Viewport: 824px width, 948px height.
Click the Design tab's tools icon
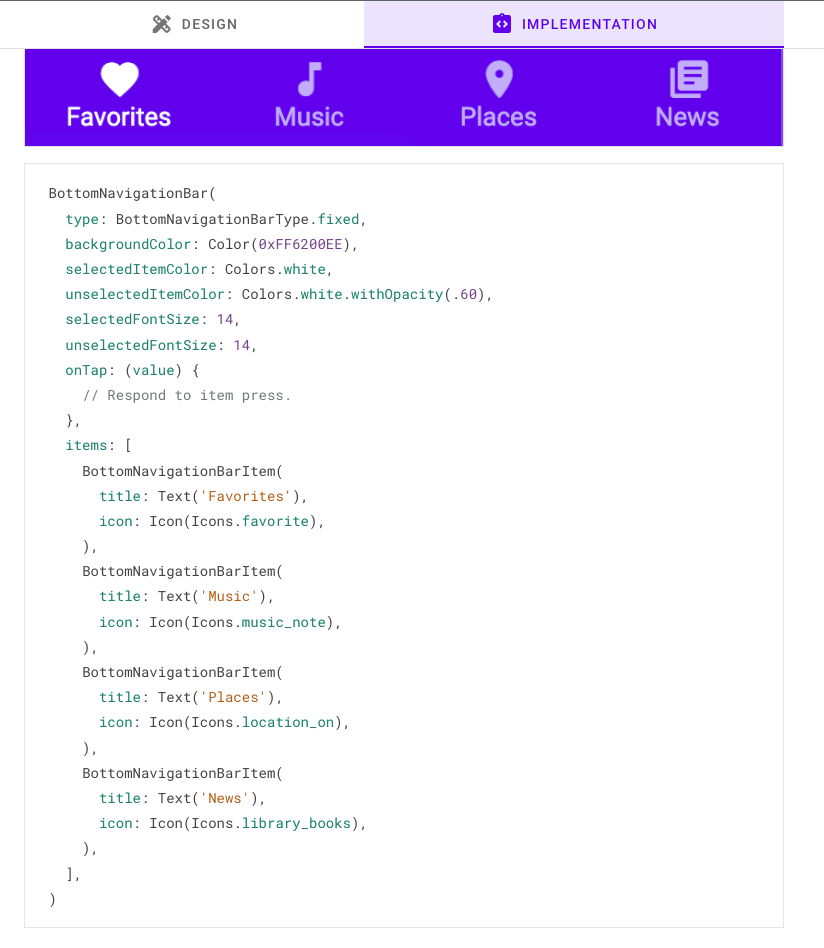pyautogui.click(x=162, y=24)
